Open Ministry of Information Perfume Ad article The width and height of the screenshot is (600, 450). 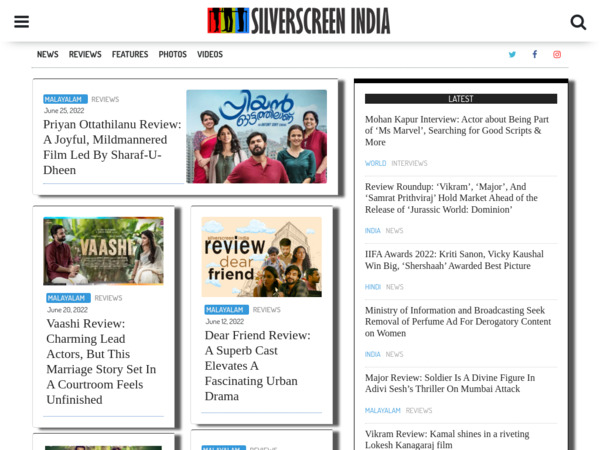(x=458, y=321)
